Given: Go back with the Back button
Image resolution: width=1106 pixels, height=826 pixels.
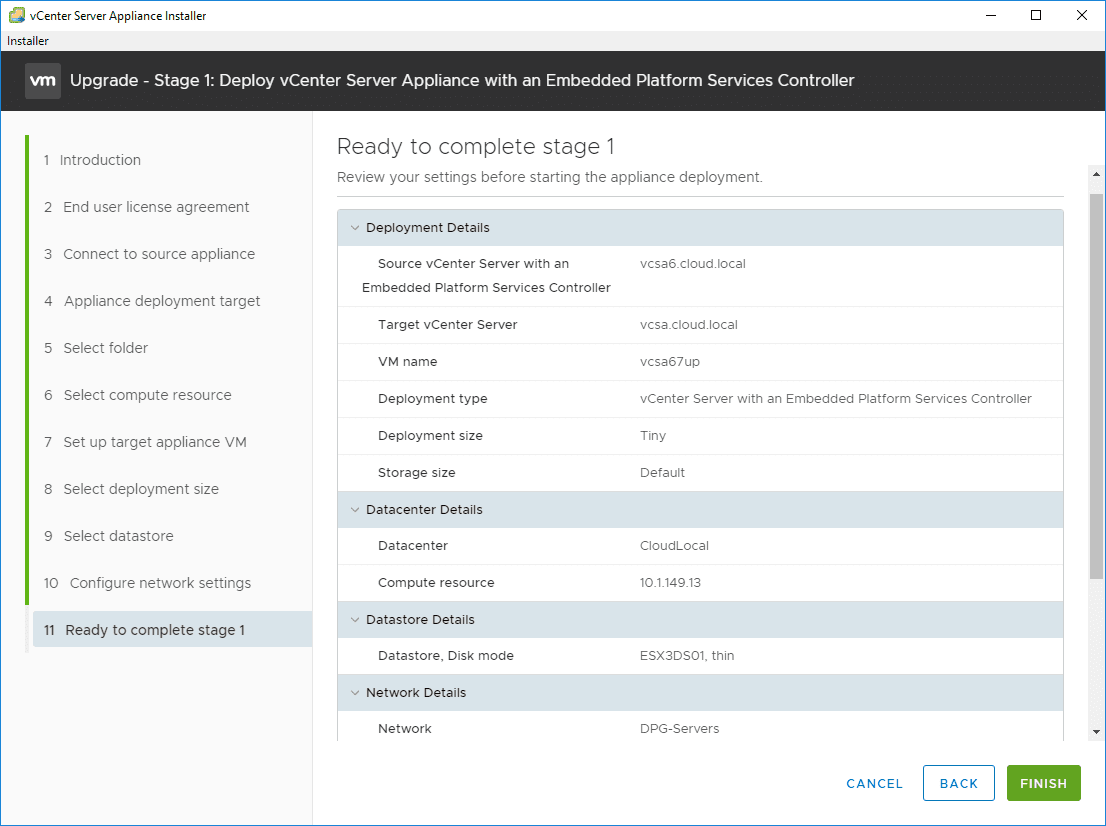Looking at the screenshot, I should pyautogui.click(x=958, y=784).
